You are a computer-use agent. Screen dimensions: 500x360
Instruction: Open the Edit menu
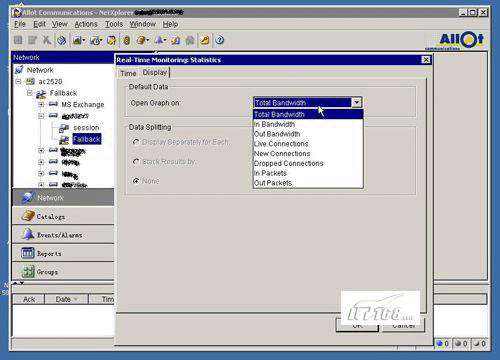(39, 24)
